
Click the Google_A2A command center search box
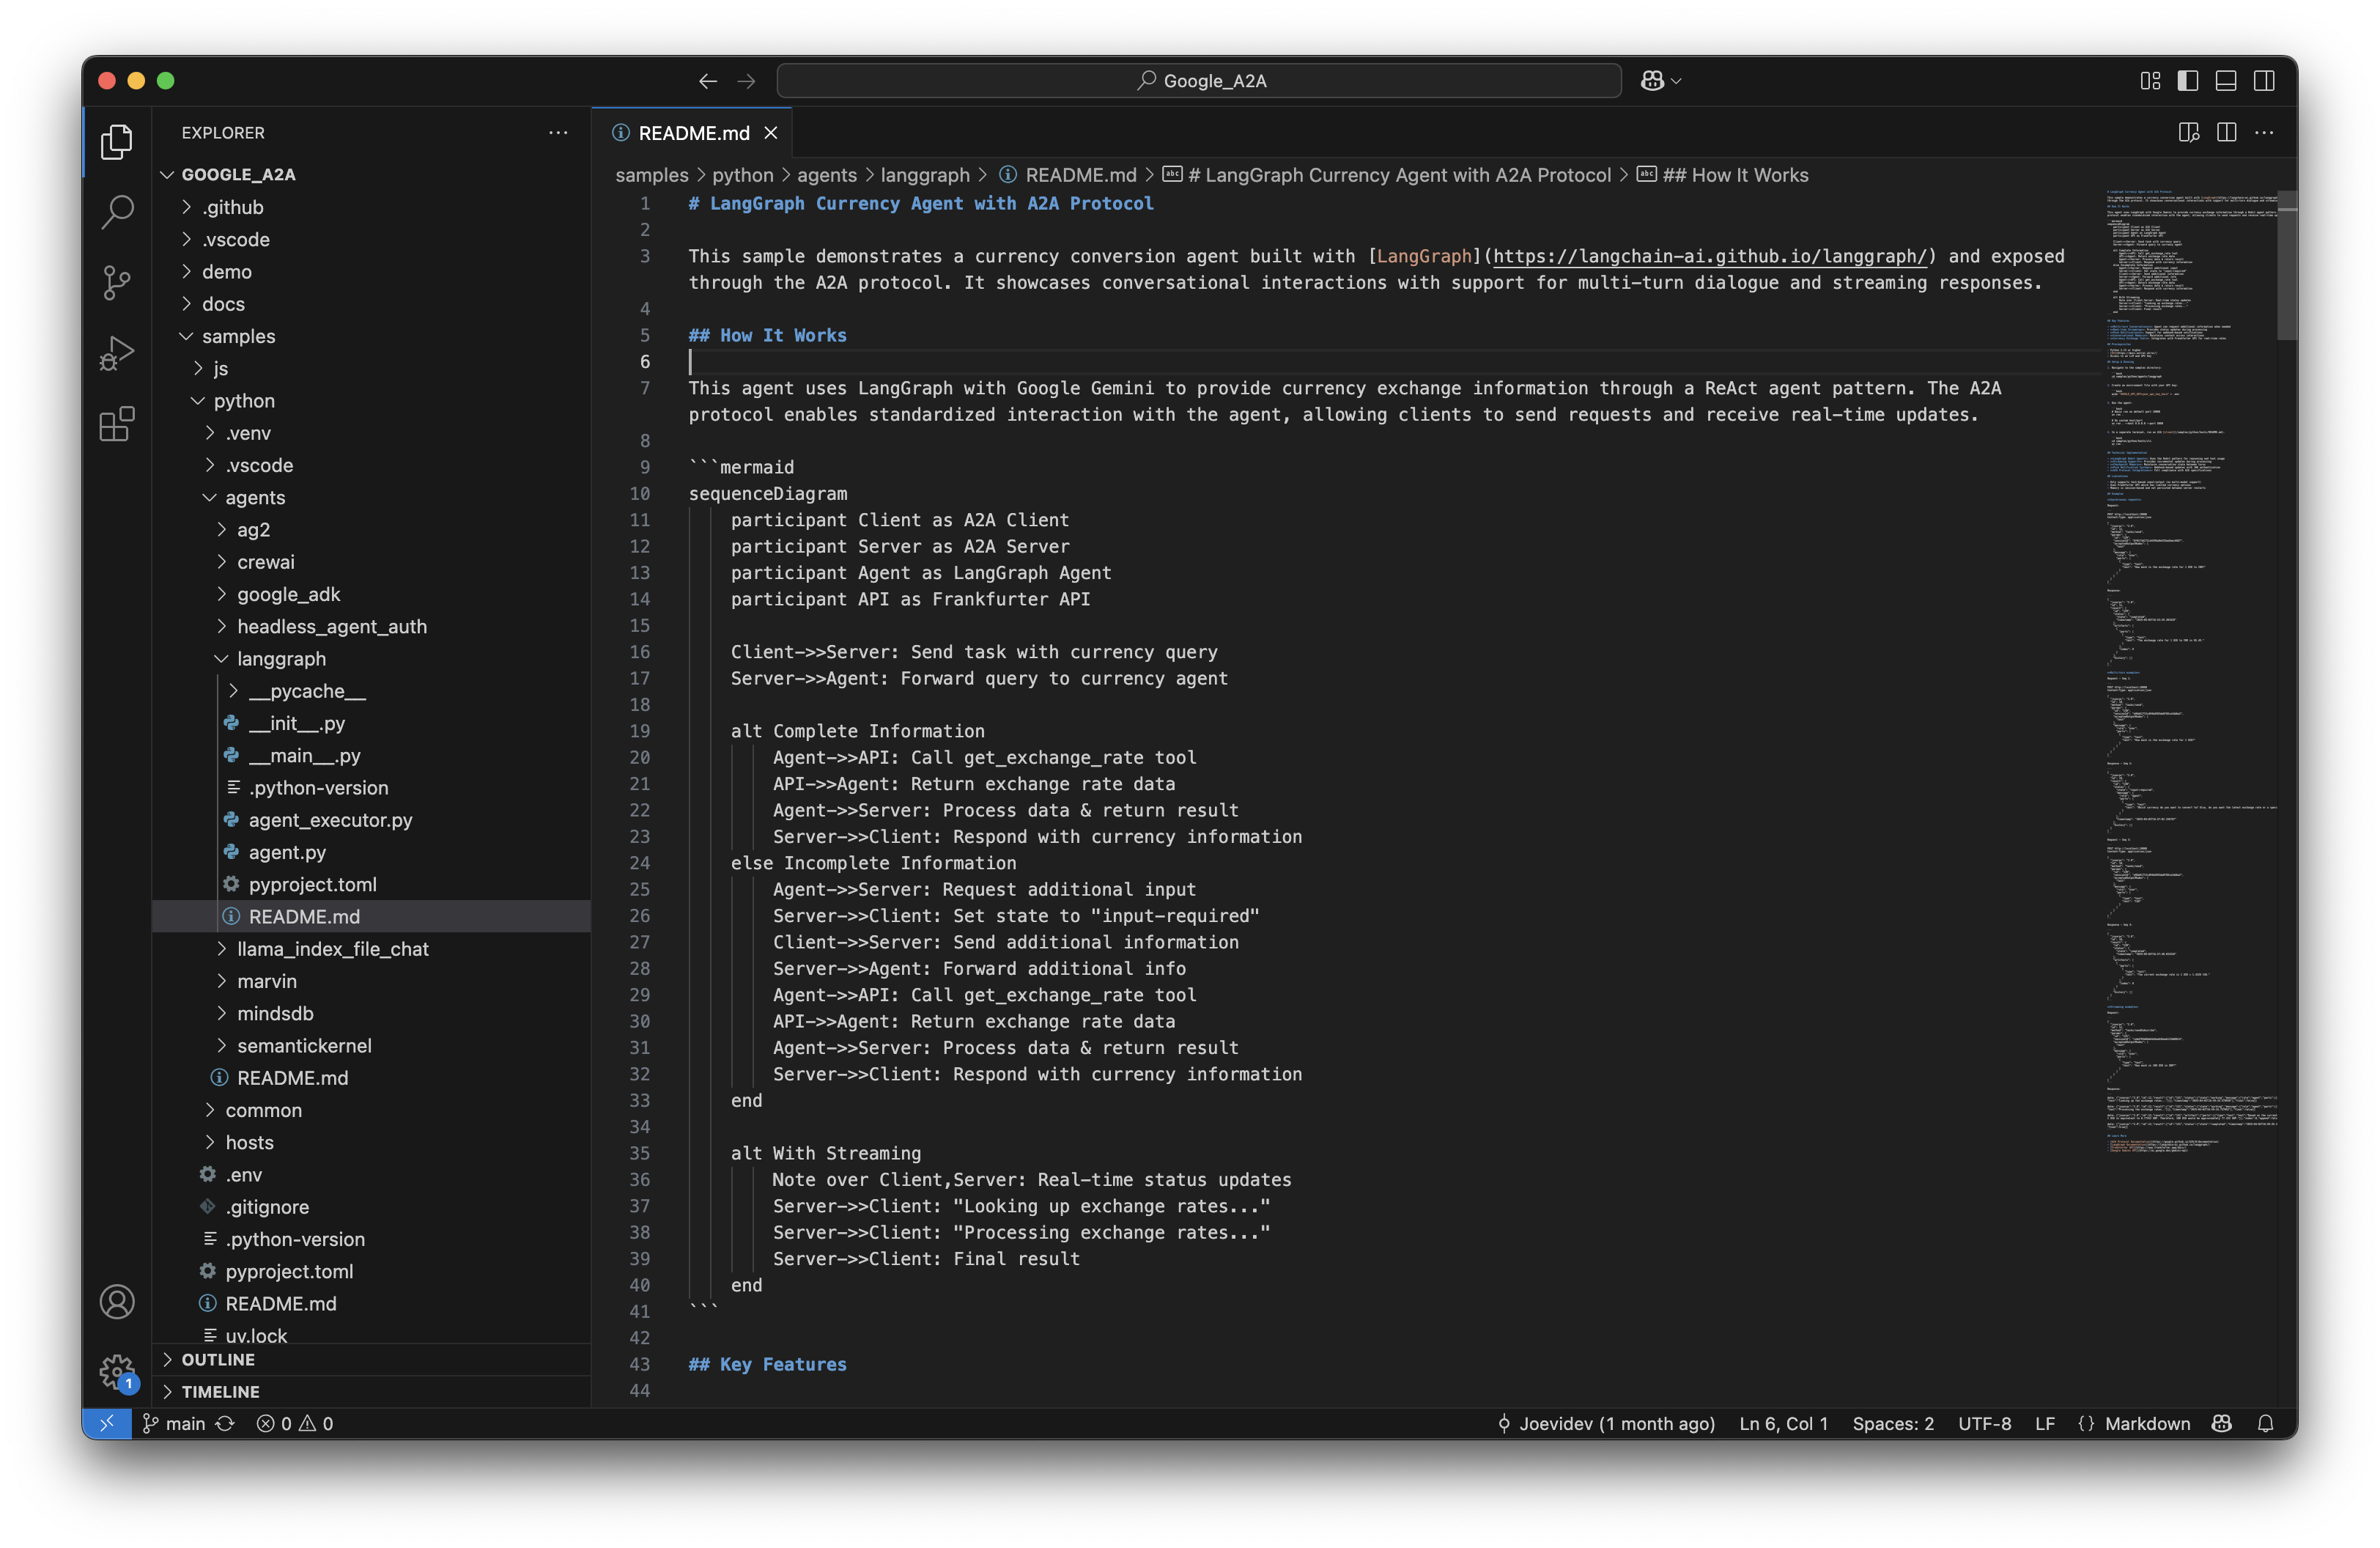coord(1199,81)
